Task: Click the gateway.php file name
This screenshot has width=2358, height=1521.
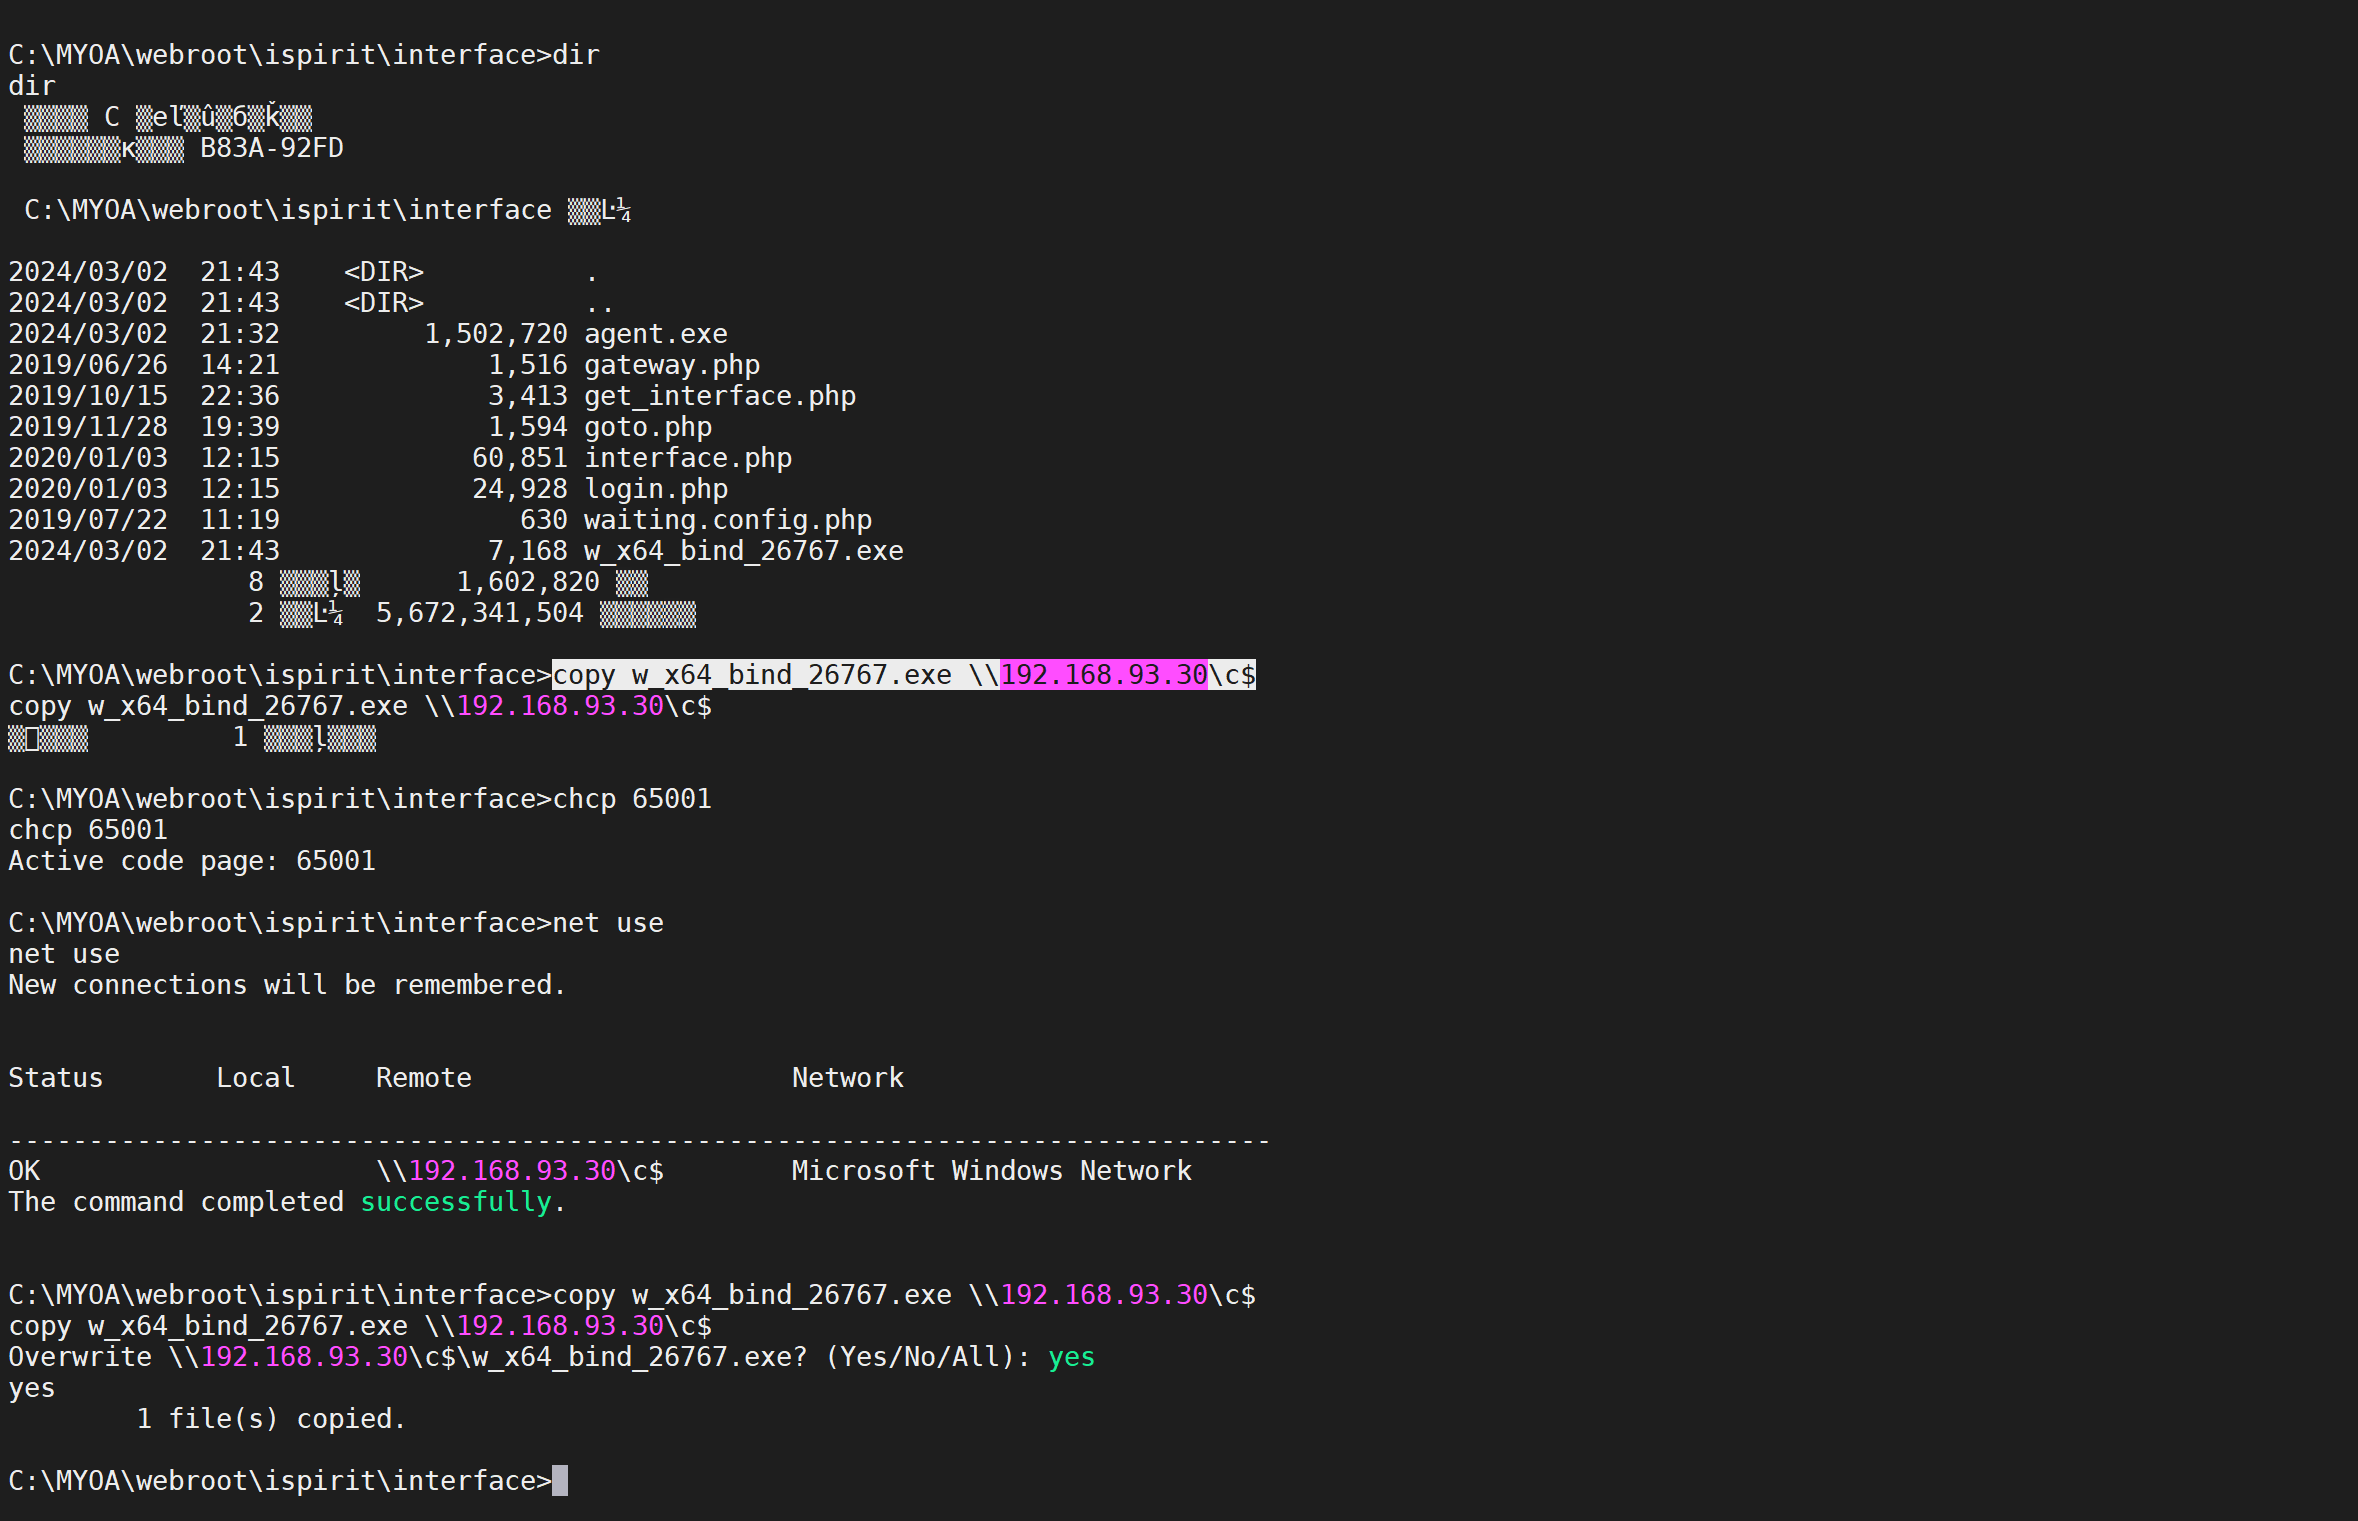Action: pyautogui.click(x=671, y=365)
